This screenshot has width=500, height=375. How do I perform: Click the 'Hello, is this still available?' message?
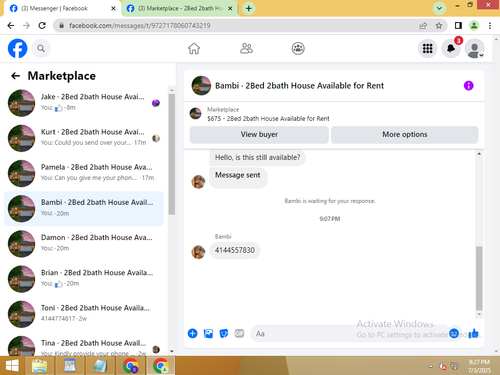257,157
